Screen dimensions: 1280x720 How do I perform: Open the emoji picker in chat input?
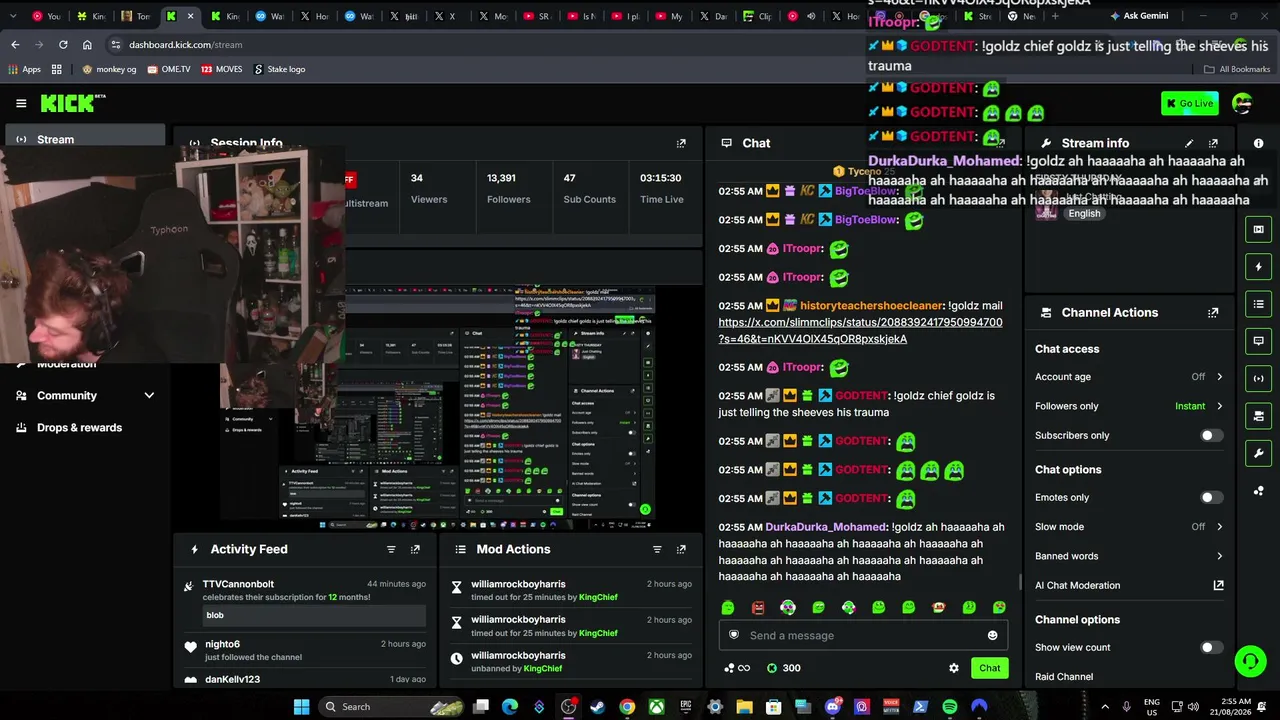pyautogui.click(x=992, y=635)
